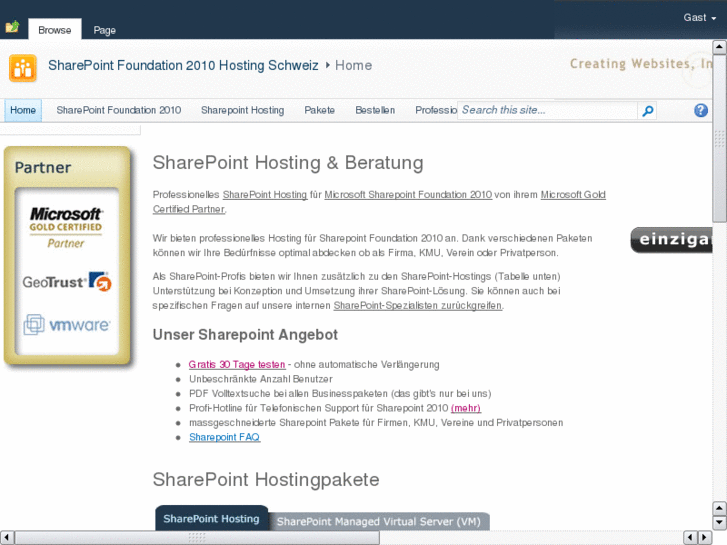727x545 pixels.
Task: Click the GeoTrust partner logo
Action: (x=67, y=282)
